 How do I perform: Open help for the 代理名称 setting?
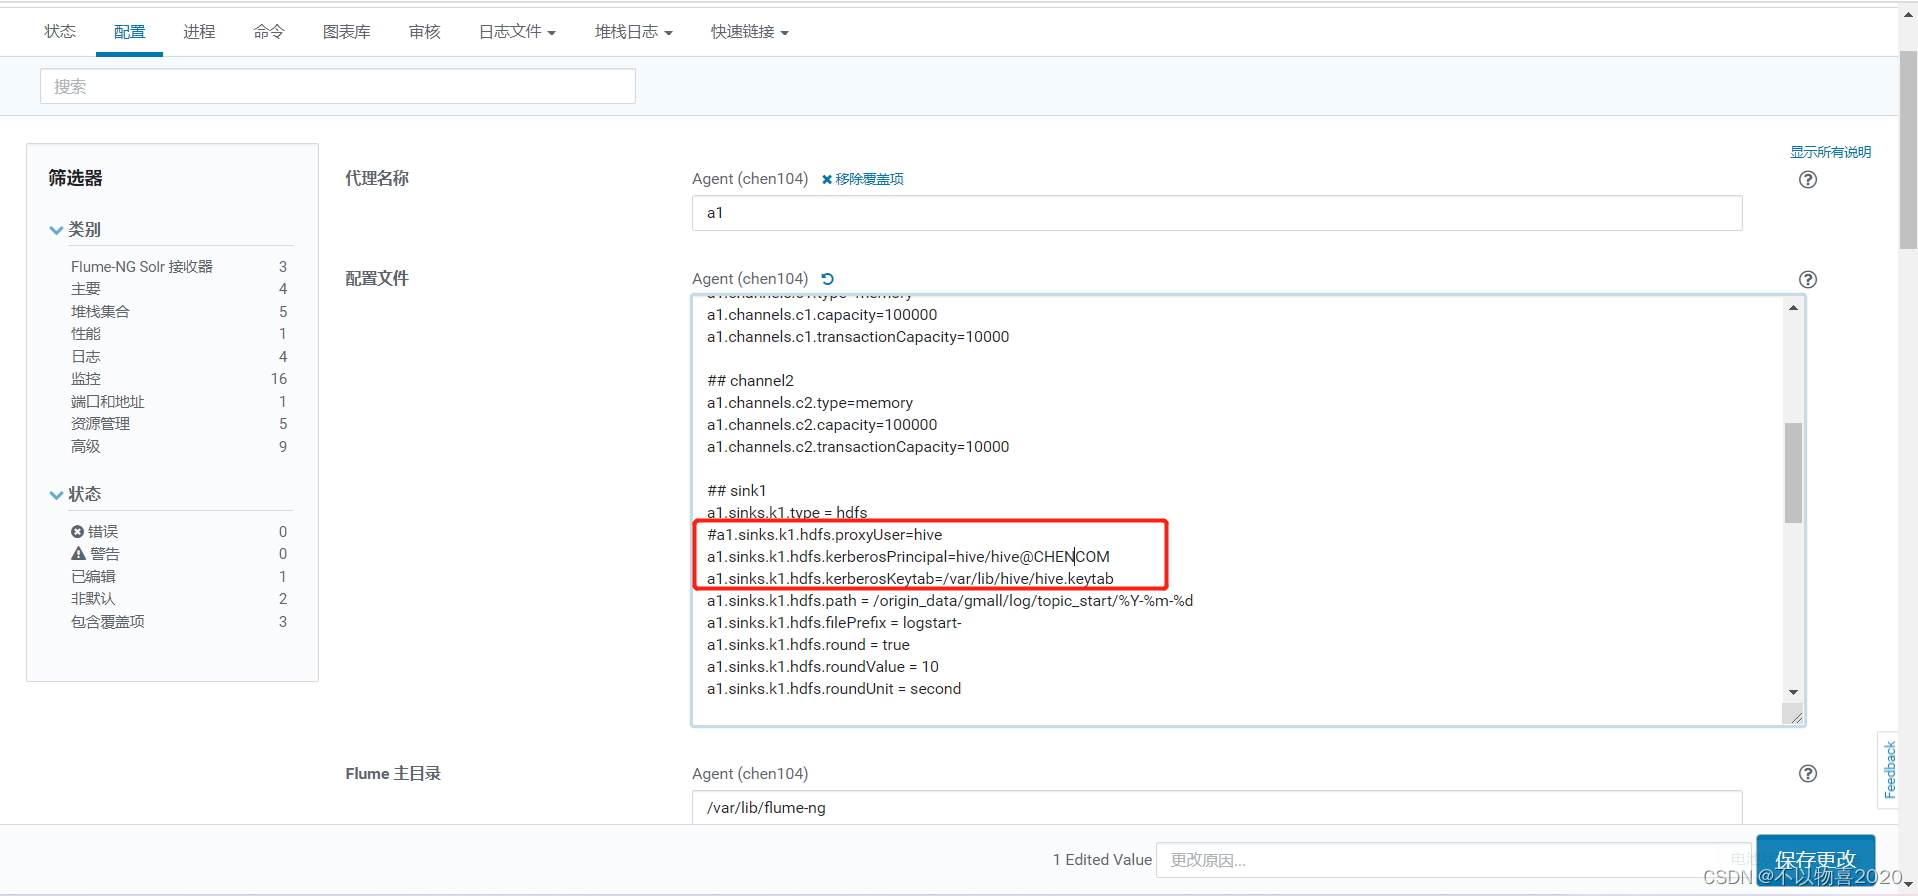(1807, 180)
